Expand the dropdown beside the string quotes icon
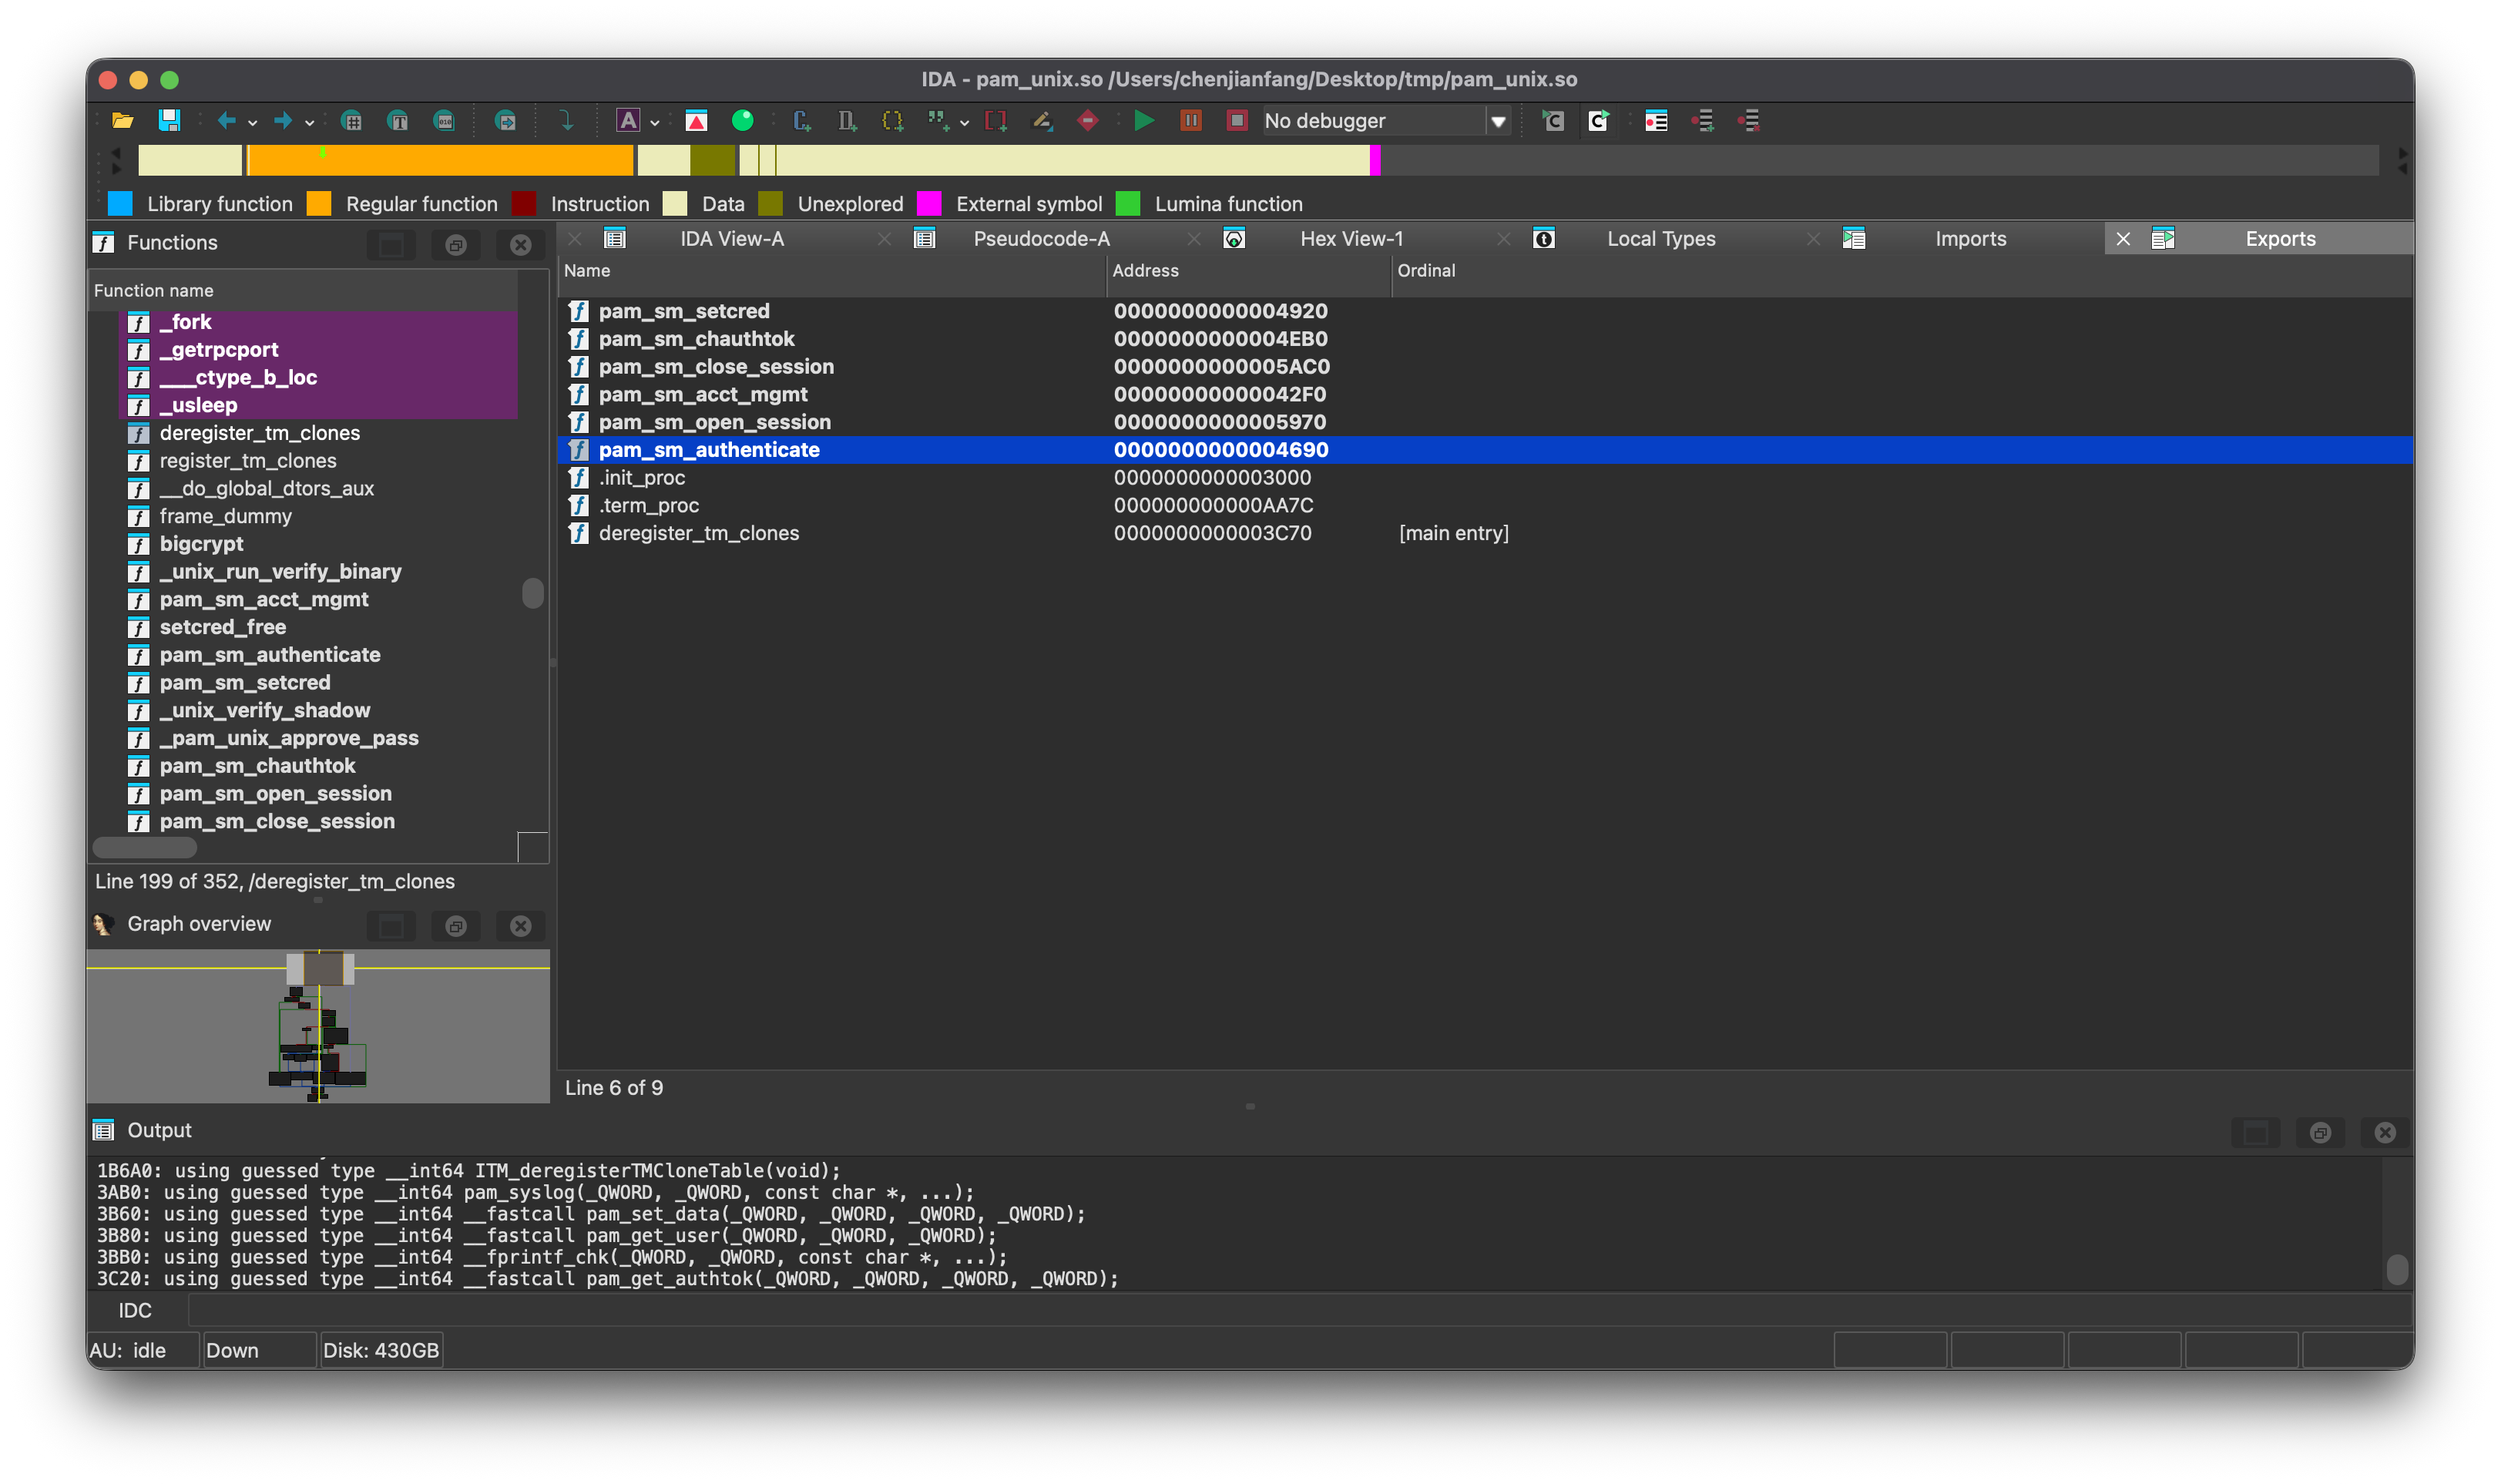Image resolution: width=2501 pixels, height=1484 pixels. tap(964, 123)
